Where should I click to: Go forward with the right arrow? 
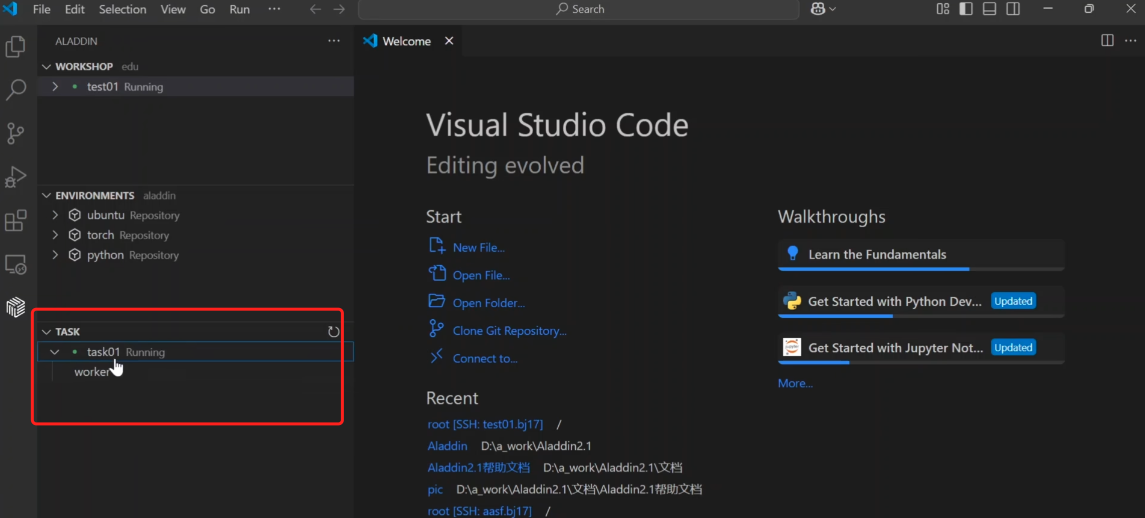click(x=339, y=9)
